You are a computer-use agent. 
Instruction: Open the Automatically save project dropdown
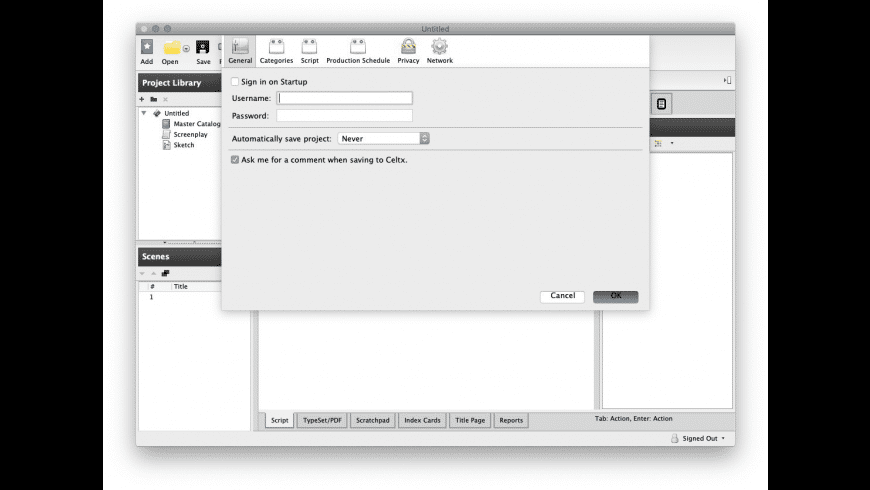[383, 138]
